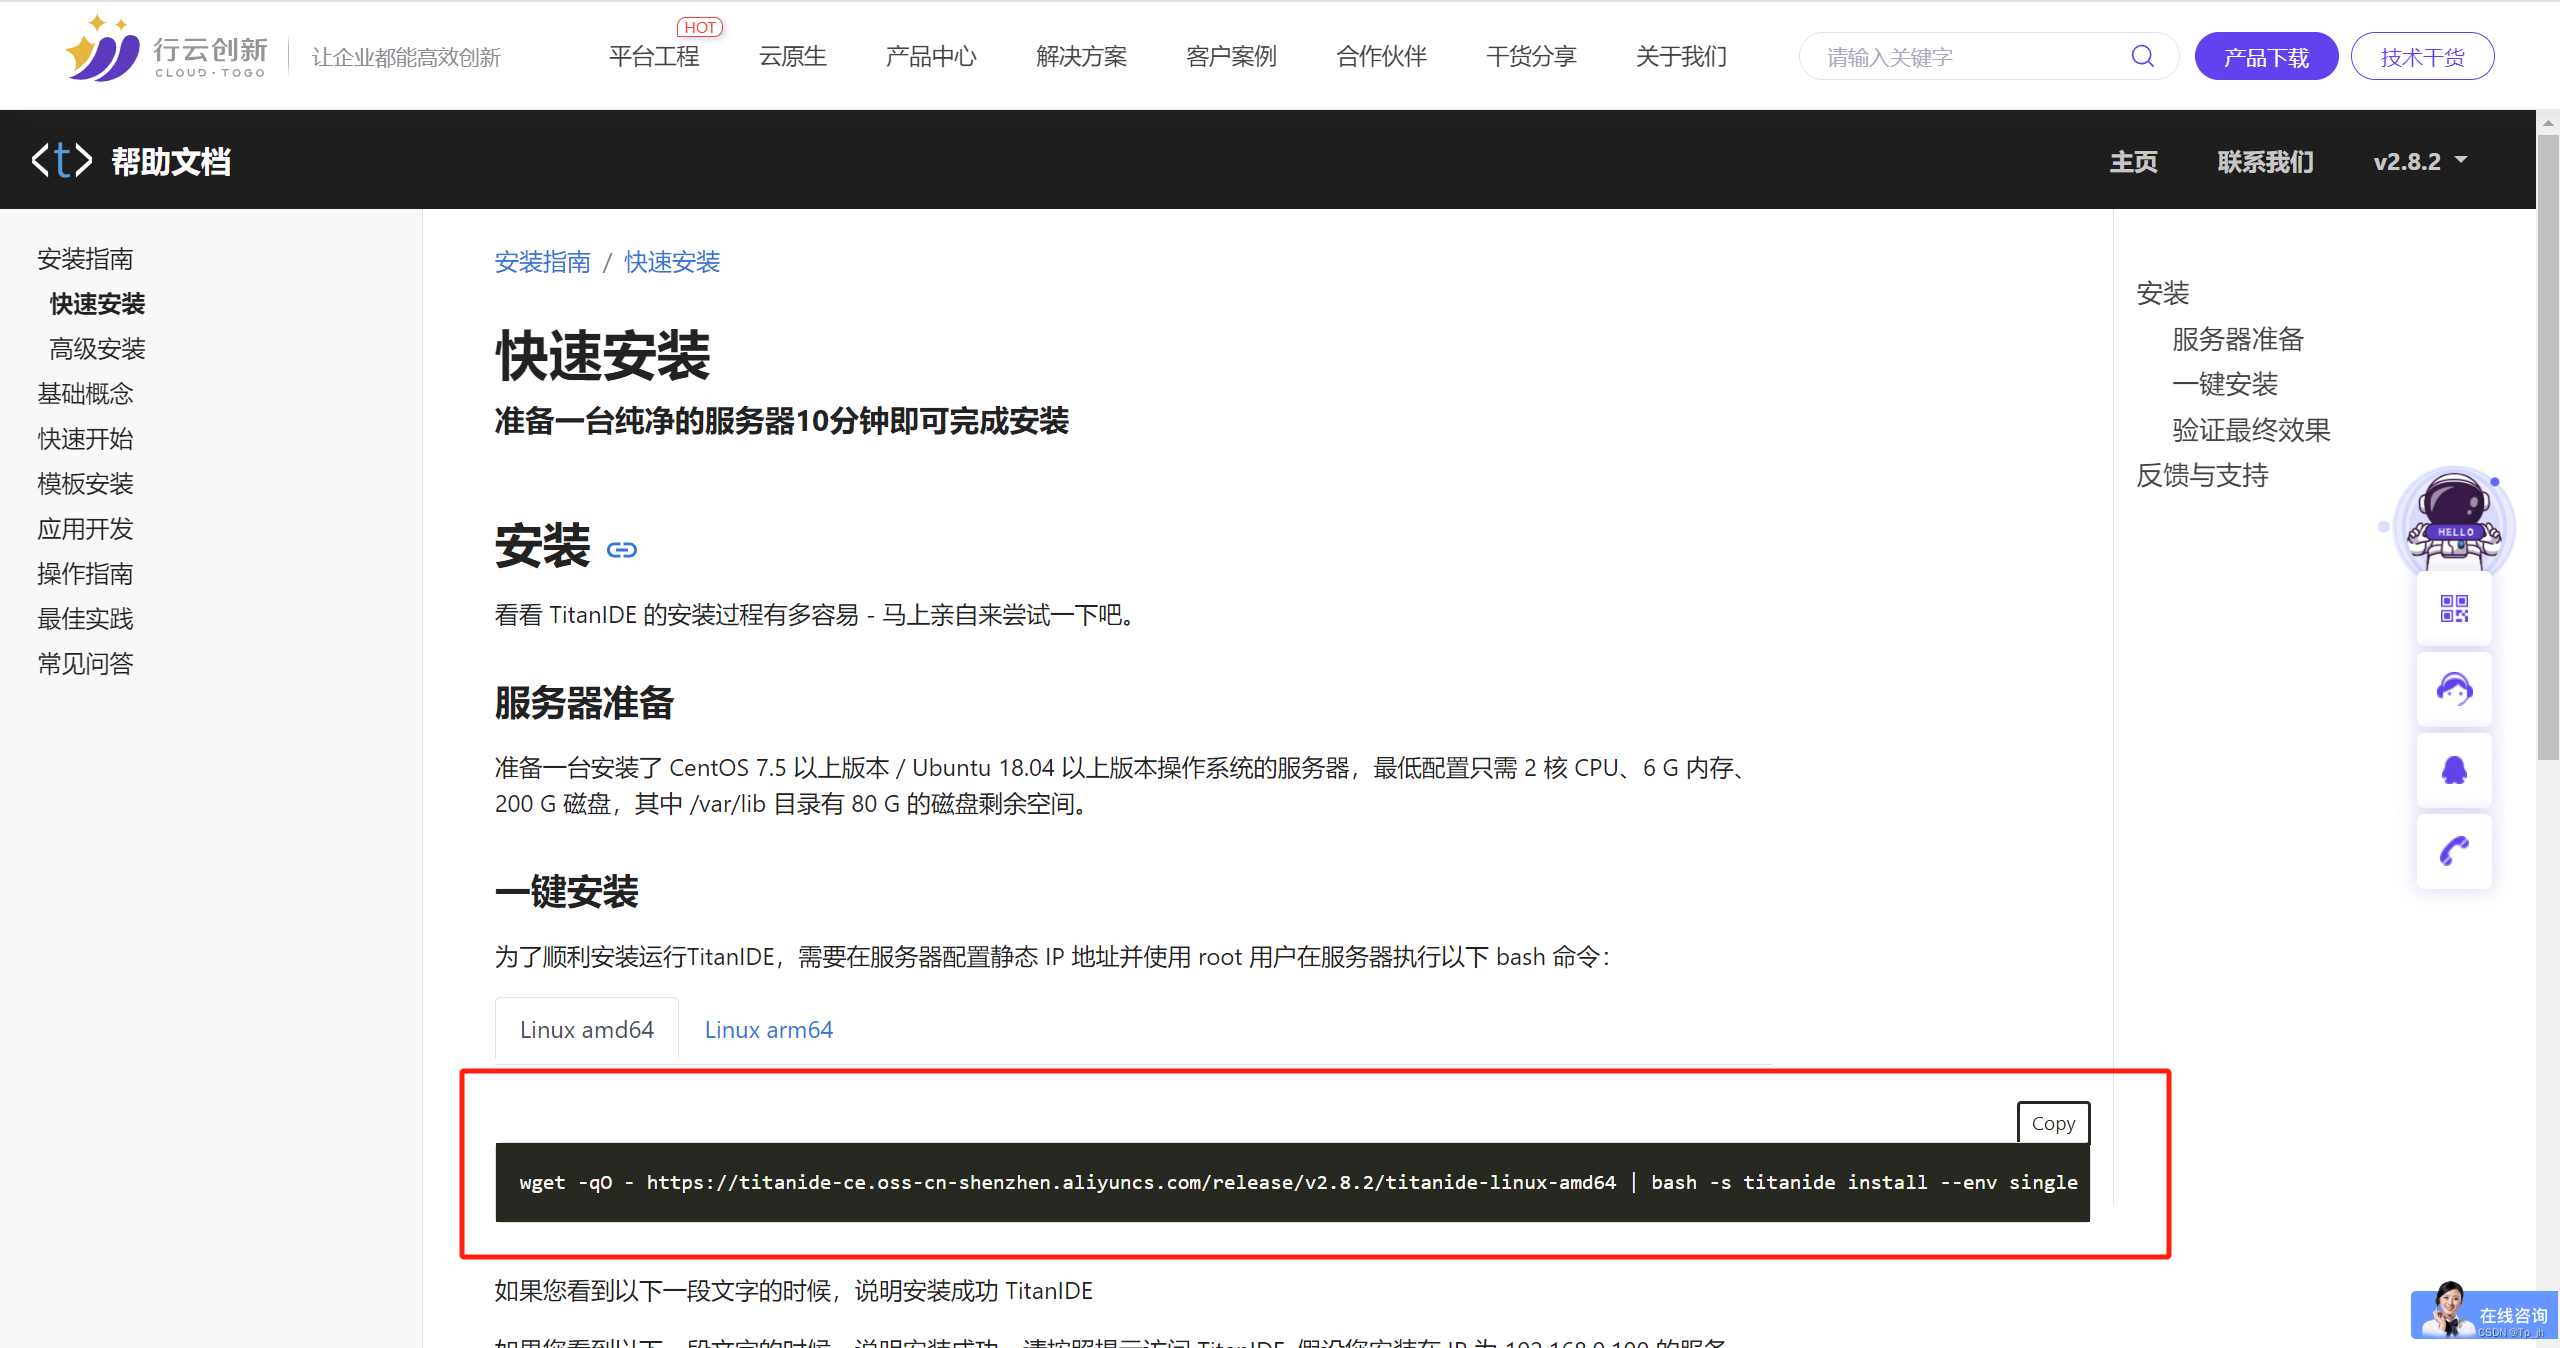Open 联系我们 in docs header
Image resolution: width=2560 pixels, height=1348 pixels.
[x=2265, y=161]
